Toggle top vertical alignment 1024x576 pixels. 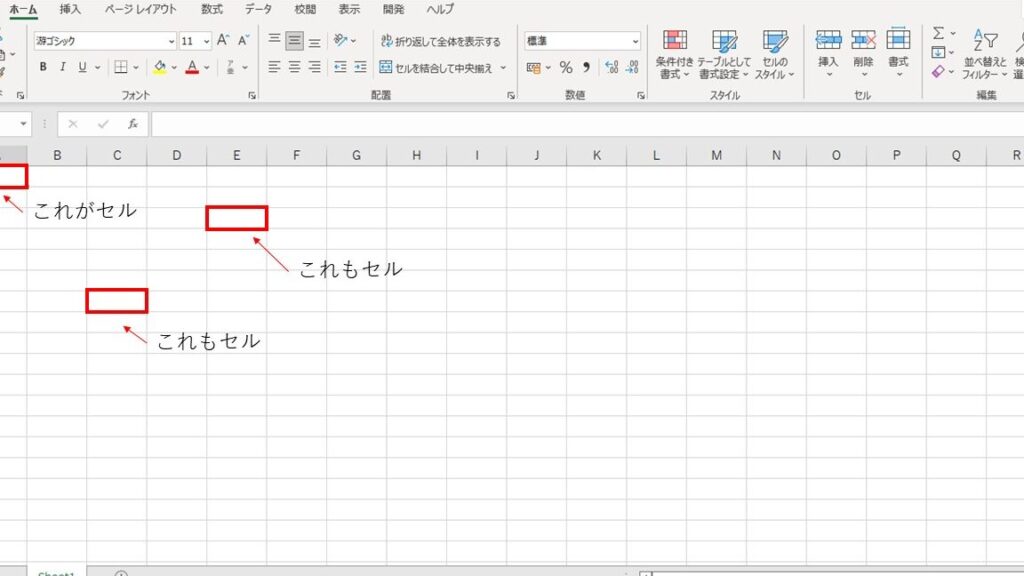click(274, 40)
